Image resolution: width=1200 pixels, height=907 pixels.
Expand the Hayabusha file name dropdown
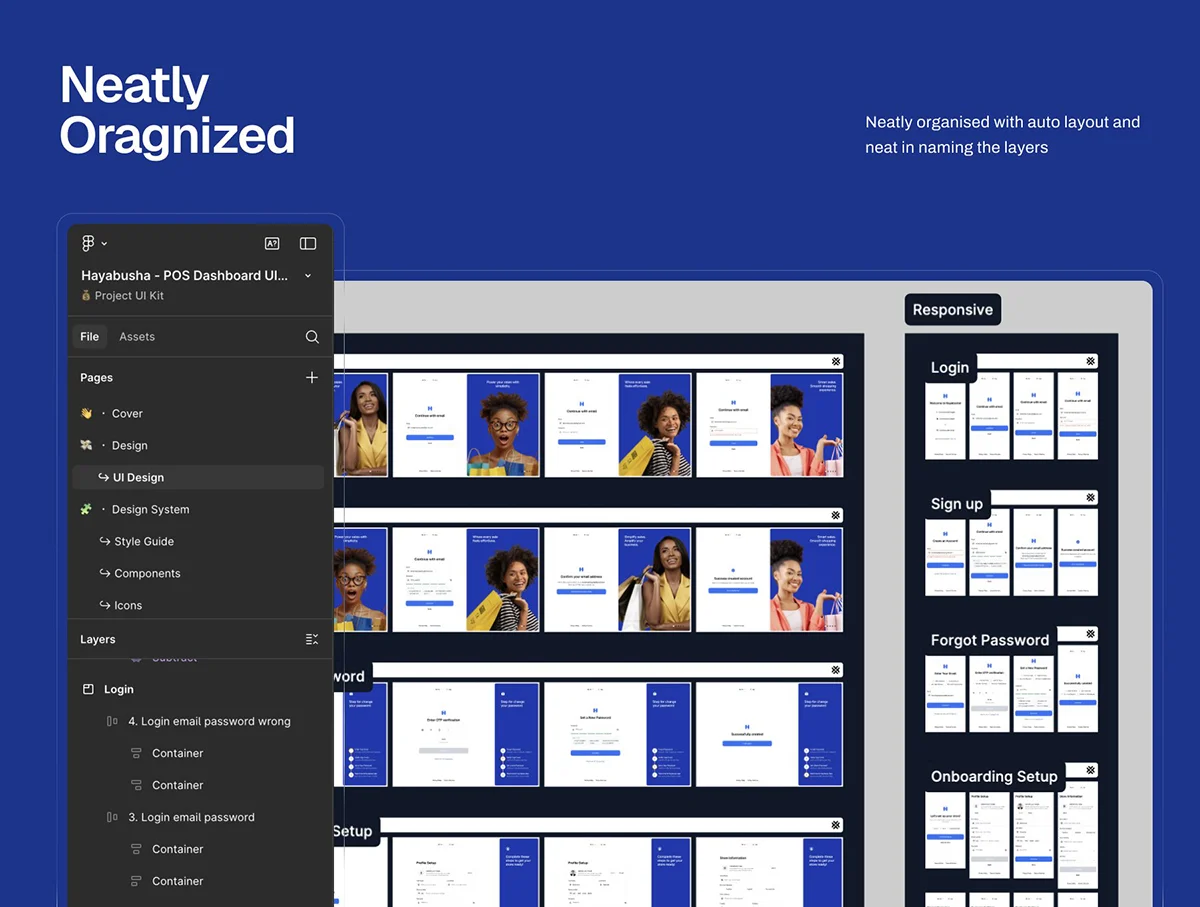point(308,275)
